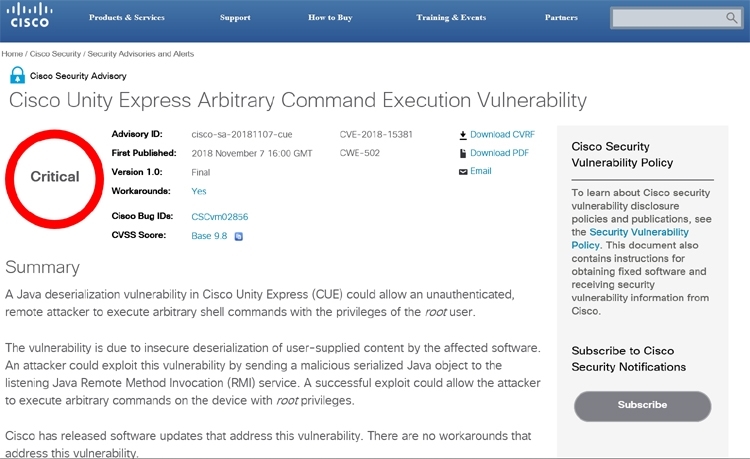Open the Support menu

click(x=235, y=17)
